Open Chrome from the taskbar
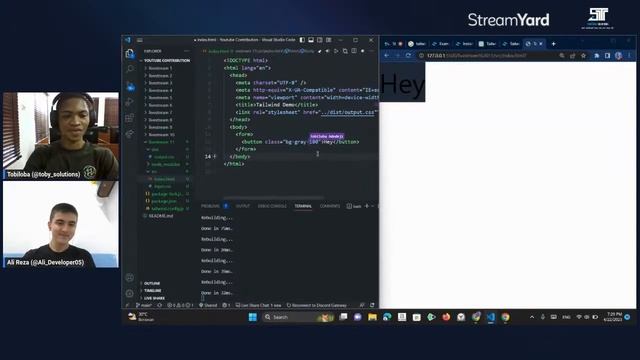640x360 pixels. click(x=505, y=317)
